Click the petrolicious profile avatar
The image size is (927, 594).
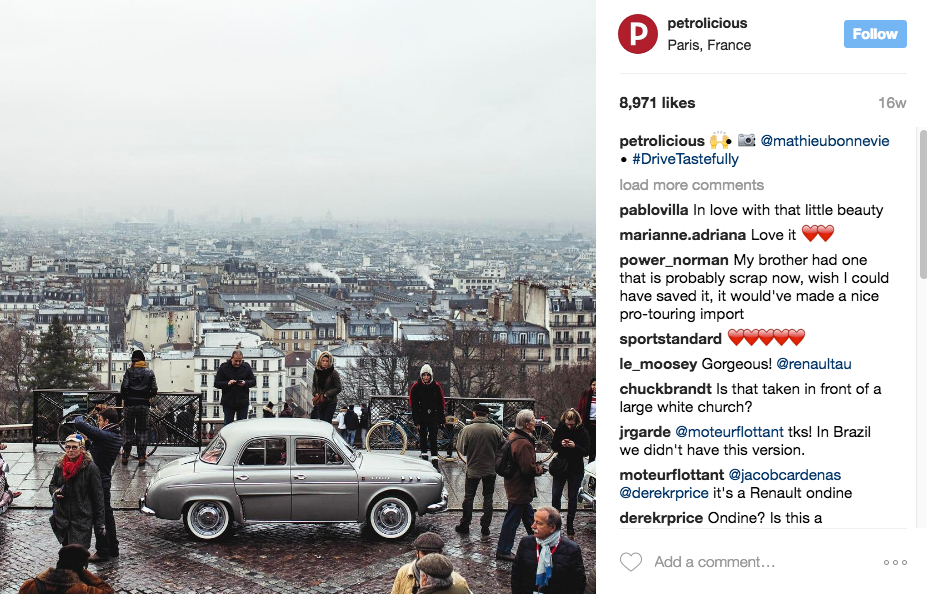pyautogui.click(x=637, y=34)
